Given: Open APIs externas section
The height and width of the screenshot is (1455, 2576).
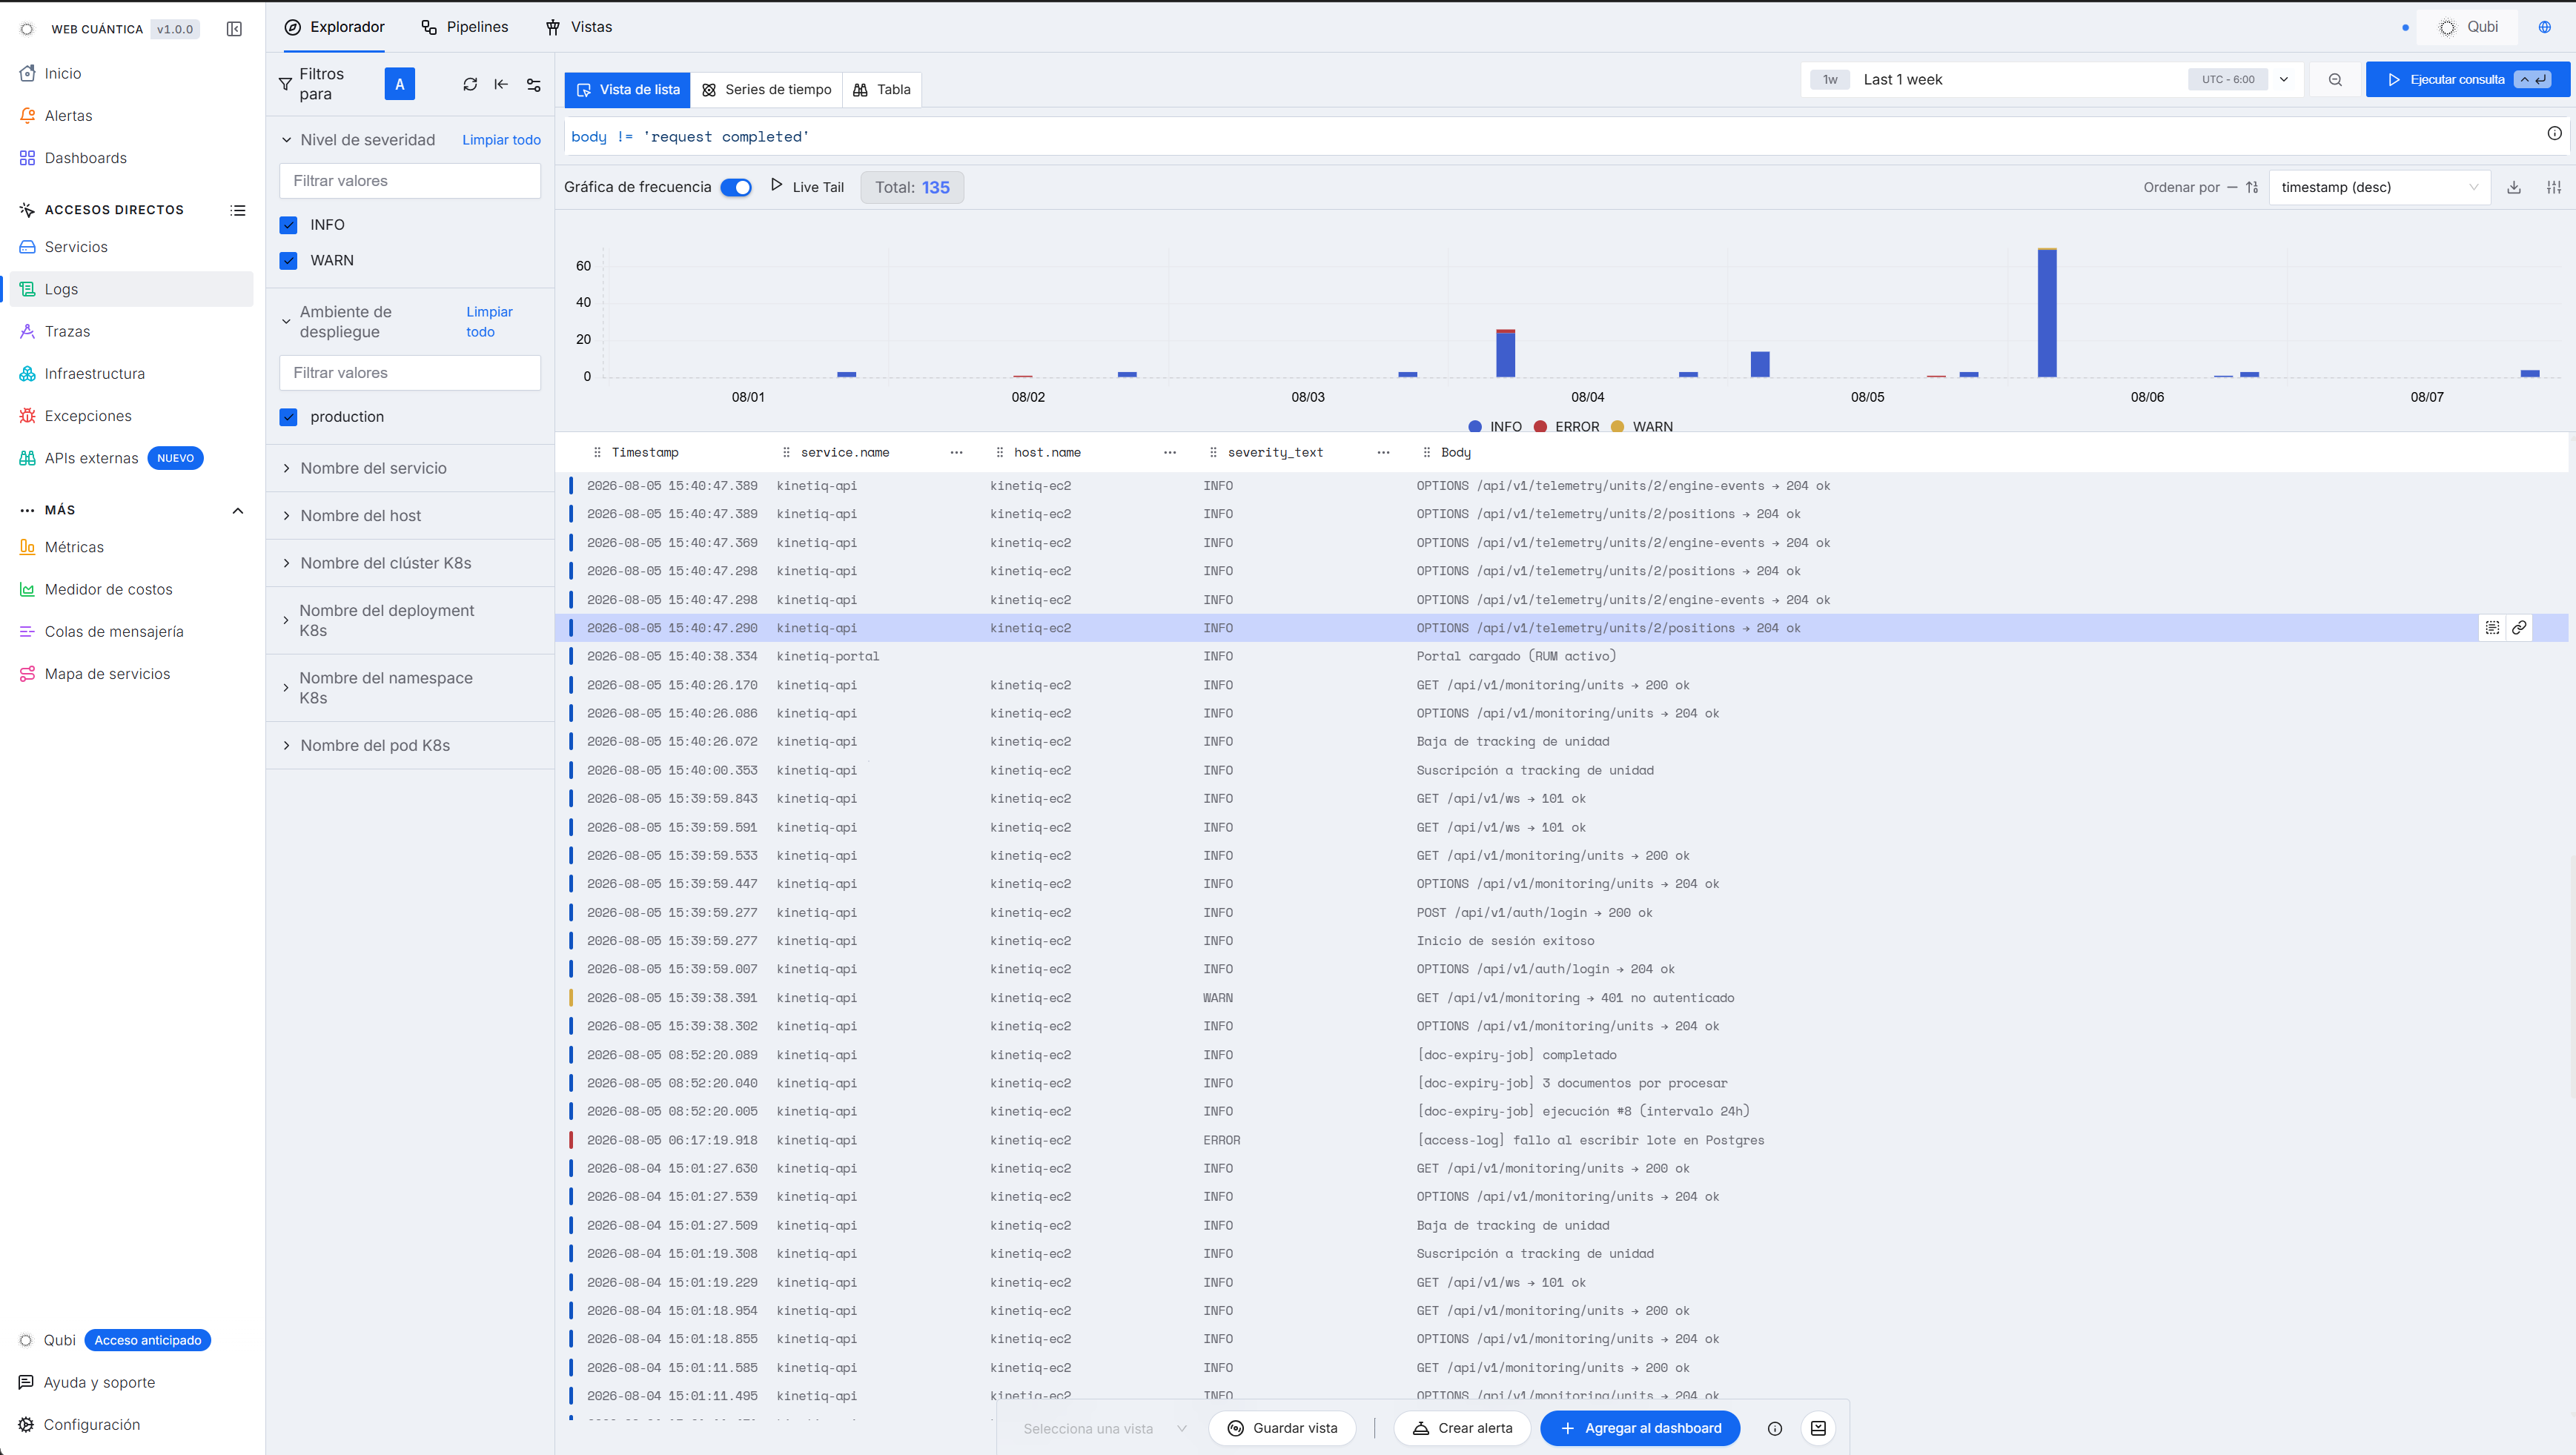Looking at the screenshot, I should coord(92,458).
